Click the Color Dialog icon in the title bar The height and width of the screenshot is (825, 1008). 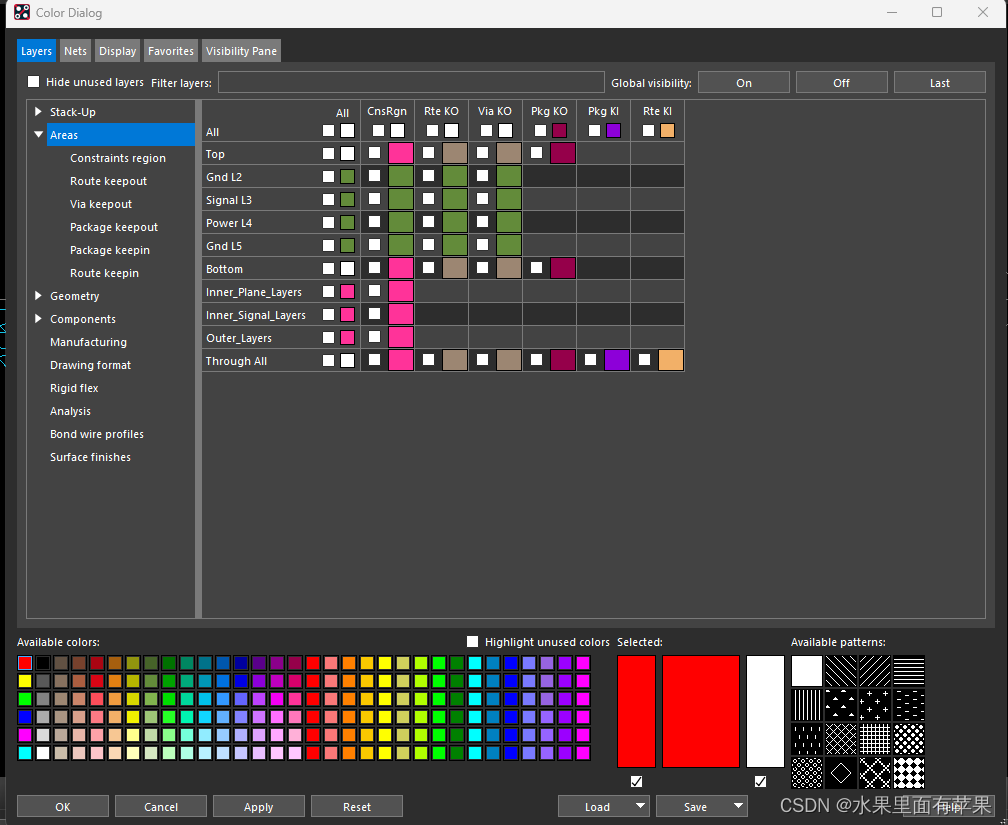tap(21, 12)
